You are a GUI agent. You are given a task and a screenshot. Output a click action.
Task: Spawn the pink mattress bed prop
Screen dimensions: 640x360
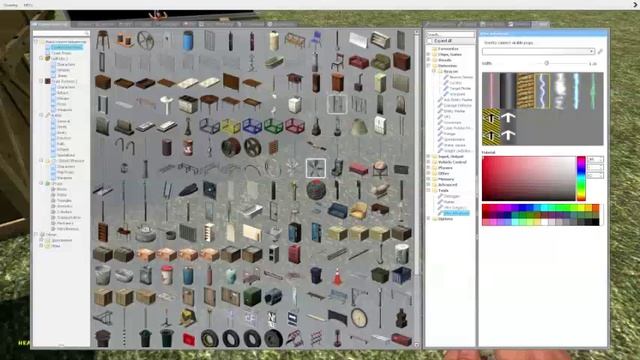(358, 169)
